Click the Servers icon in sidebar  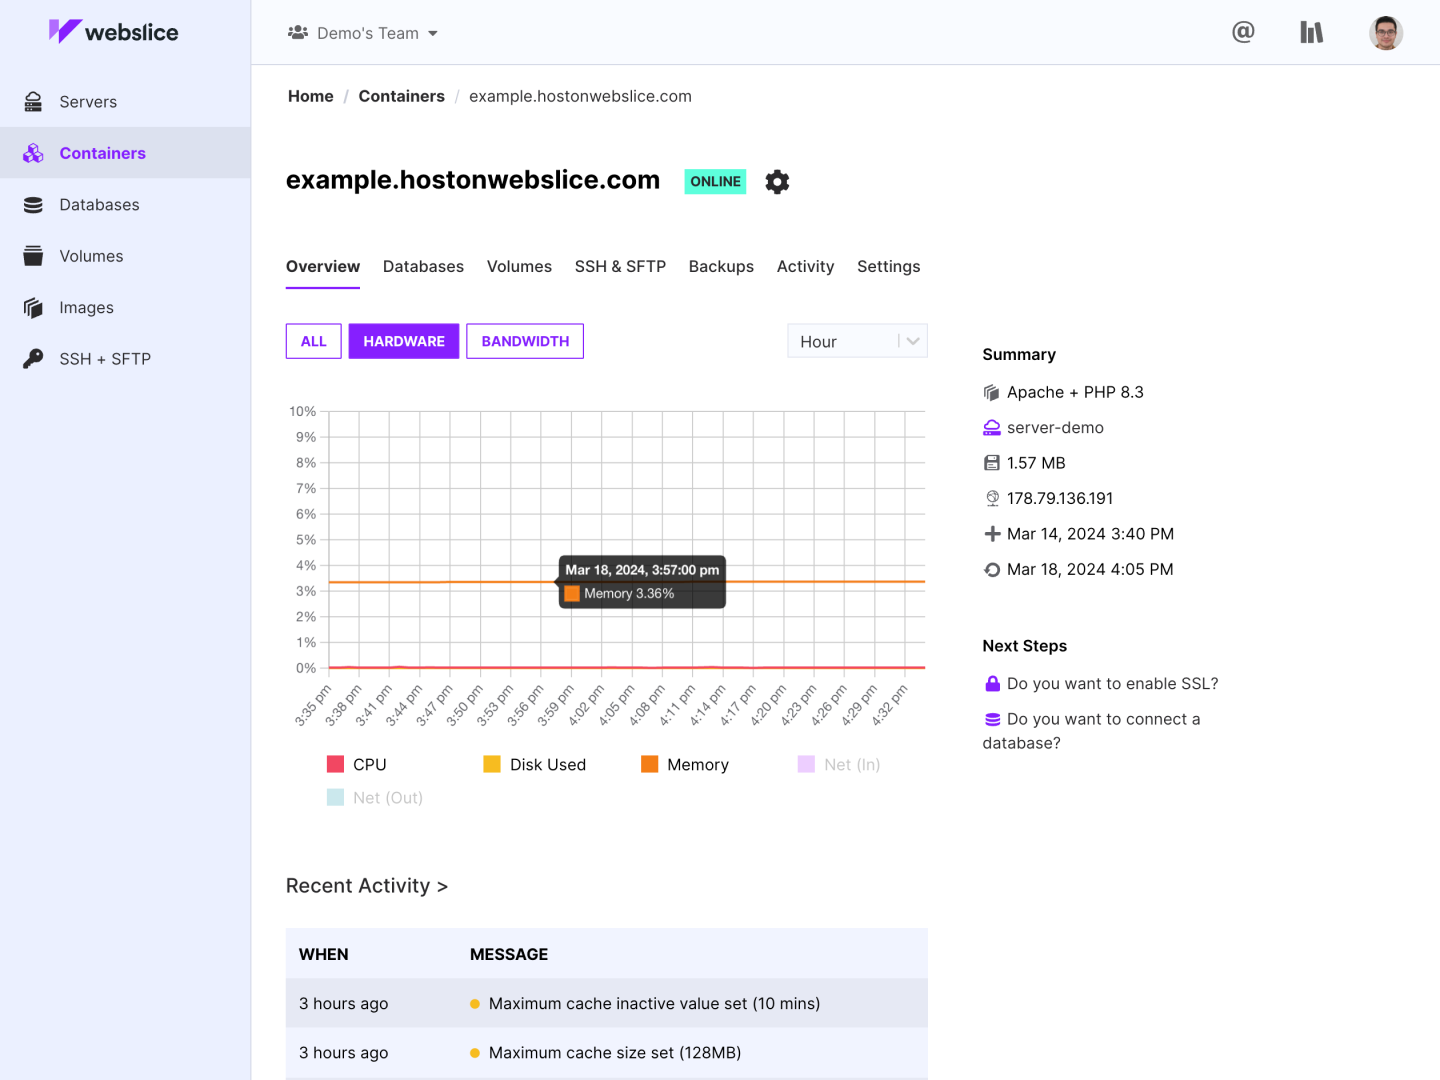tap(34, 102)
